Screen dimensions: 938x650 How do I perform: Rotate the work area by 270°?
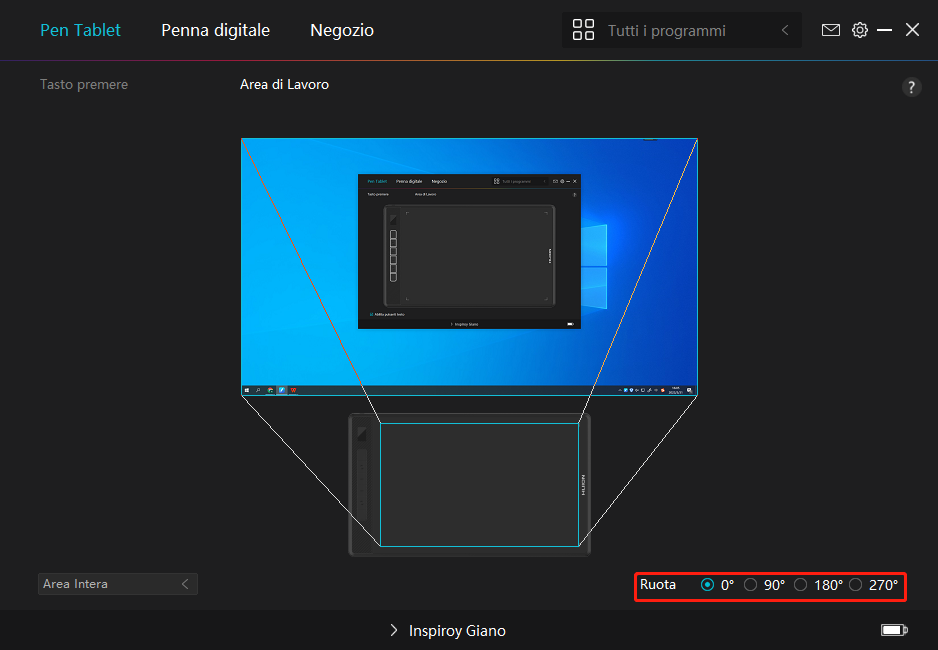coord(856,585)
